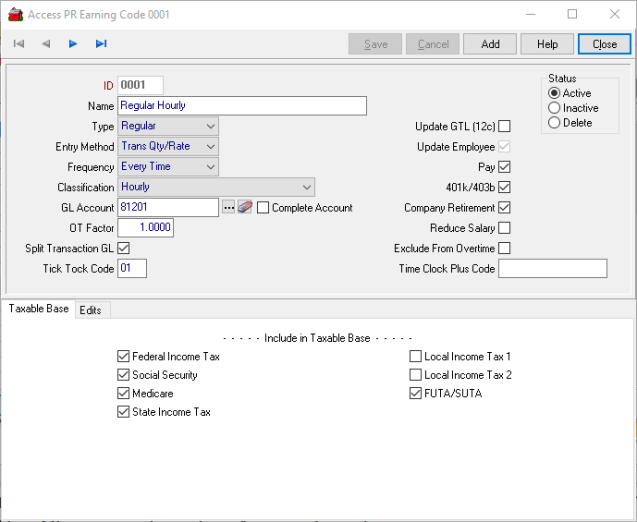Expand the Entry Method dropdown

pos(210,146)
